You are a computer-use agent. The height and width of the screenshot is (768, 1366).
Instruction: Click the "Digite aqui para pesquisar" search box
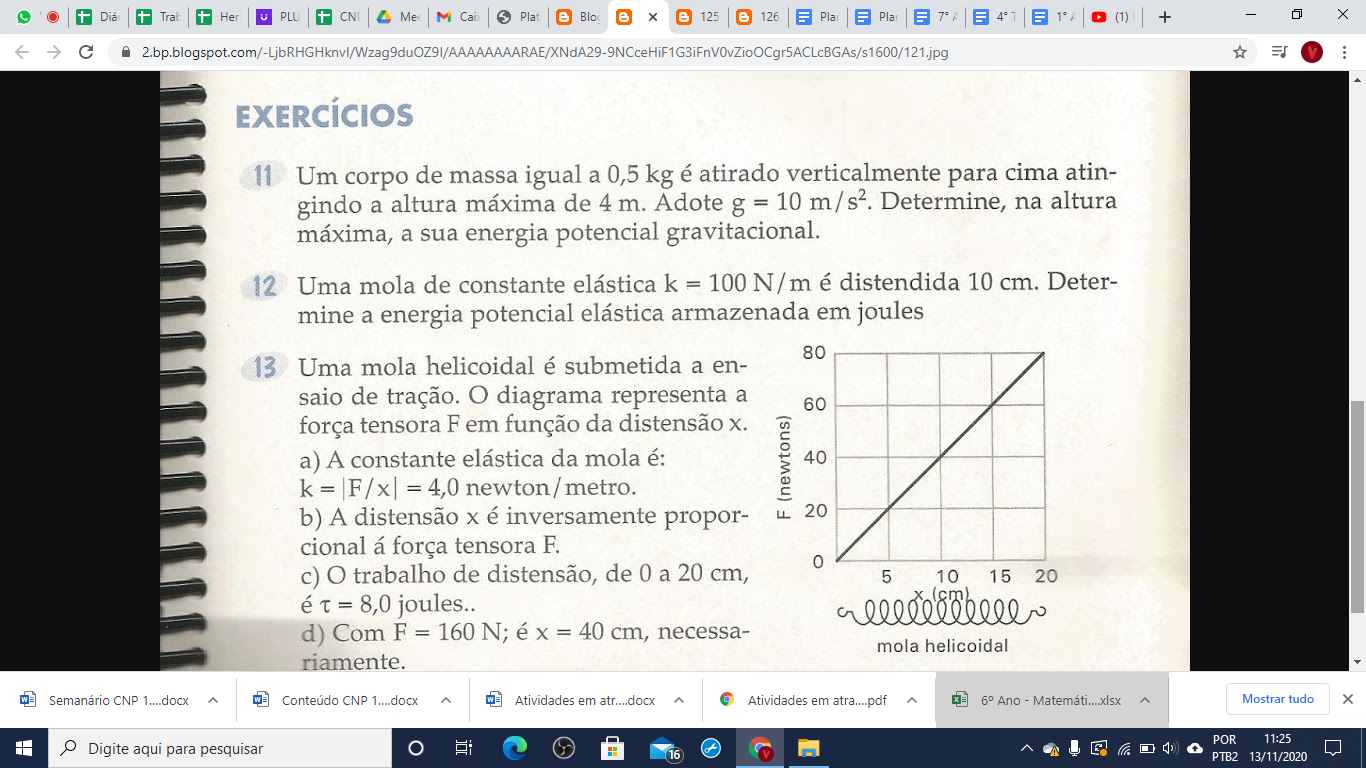pos(220,748)
